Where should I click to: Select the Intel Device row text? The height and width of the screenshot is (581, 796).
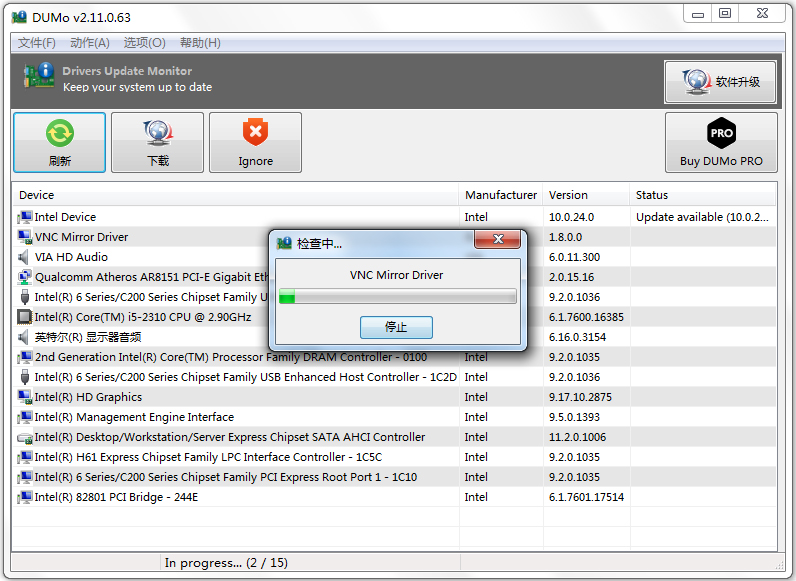coord(65,217)
